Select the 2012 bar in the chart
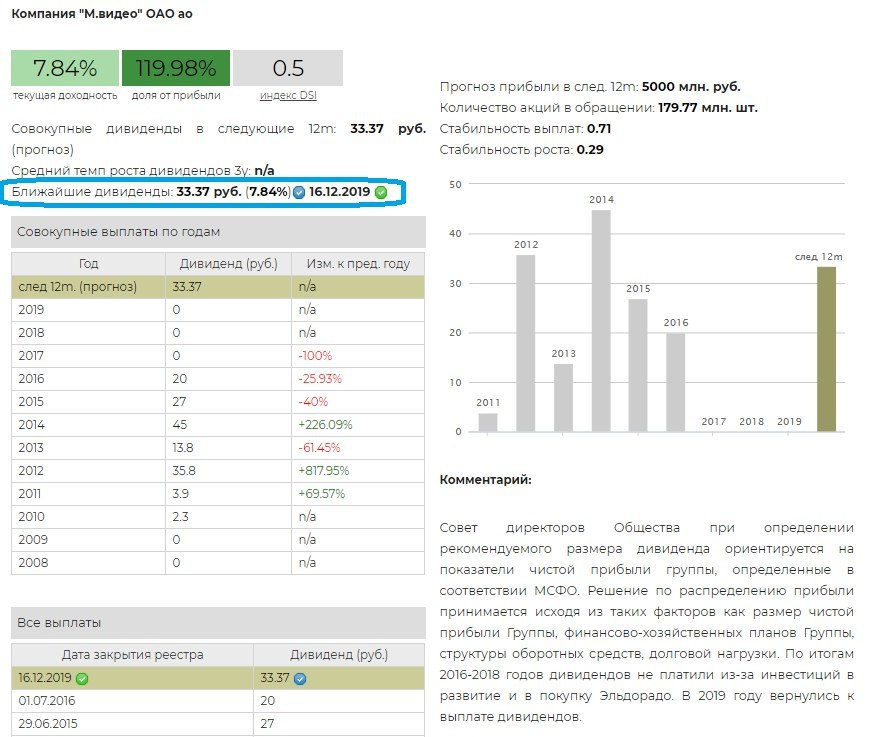The width and height of the screenshot is (890, 737). pos(526,343)
